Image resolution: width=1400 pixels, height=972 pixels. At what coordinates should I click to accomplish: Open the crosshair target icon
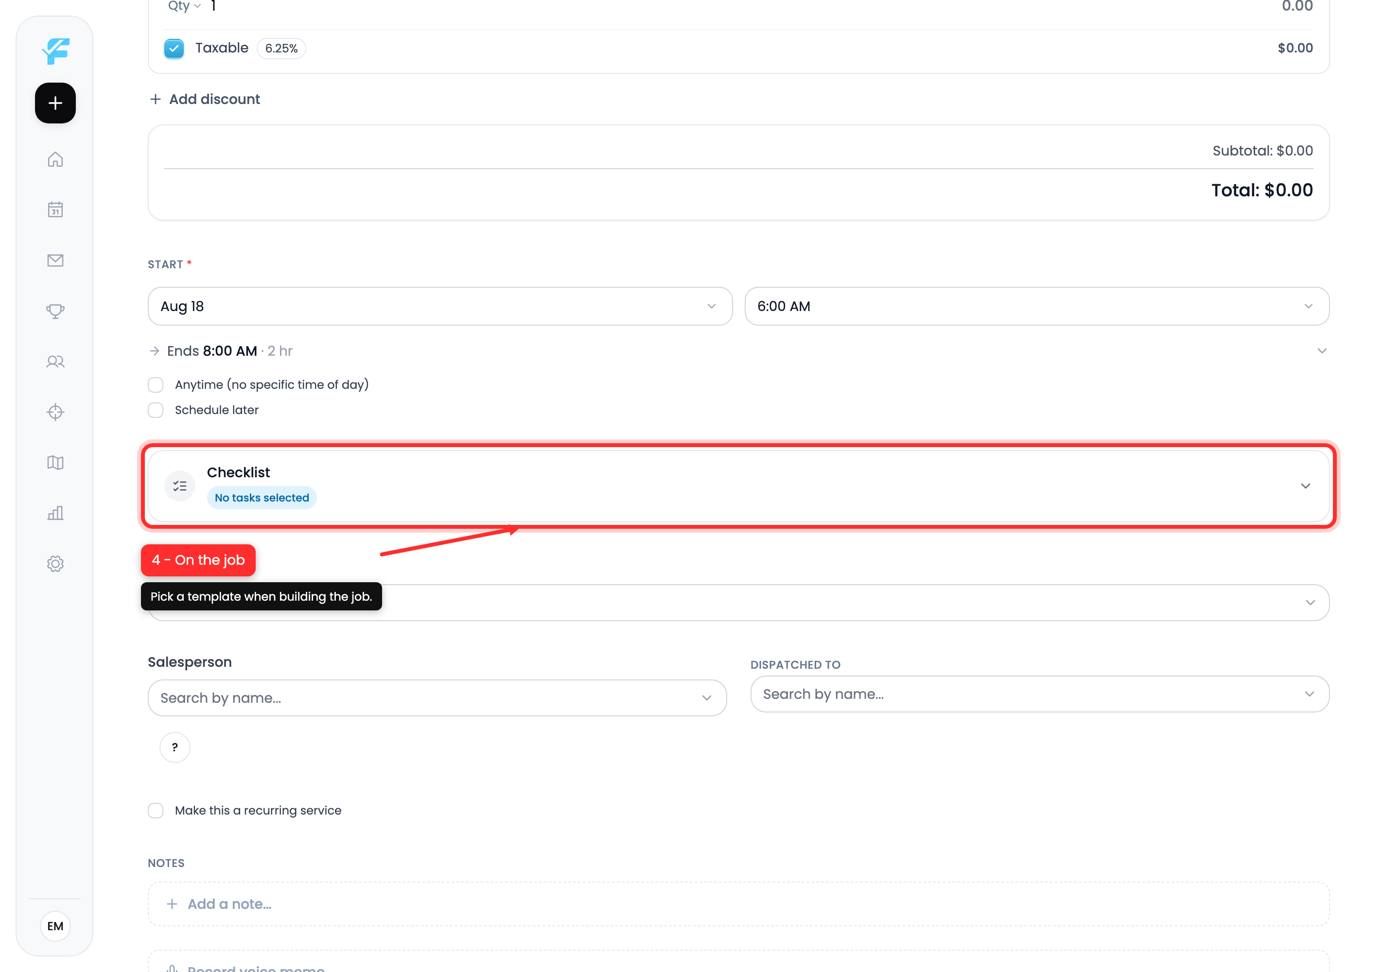[55, 412]
